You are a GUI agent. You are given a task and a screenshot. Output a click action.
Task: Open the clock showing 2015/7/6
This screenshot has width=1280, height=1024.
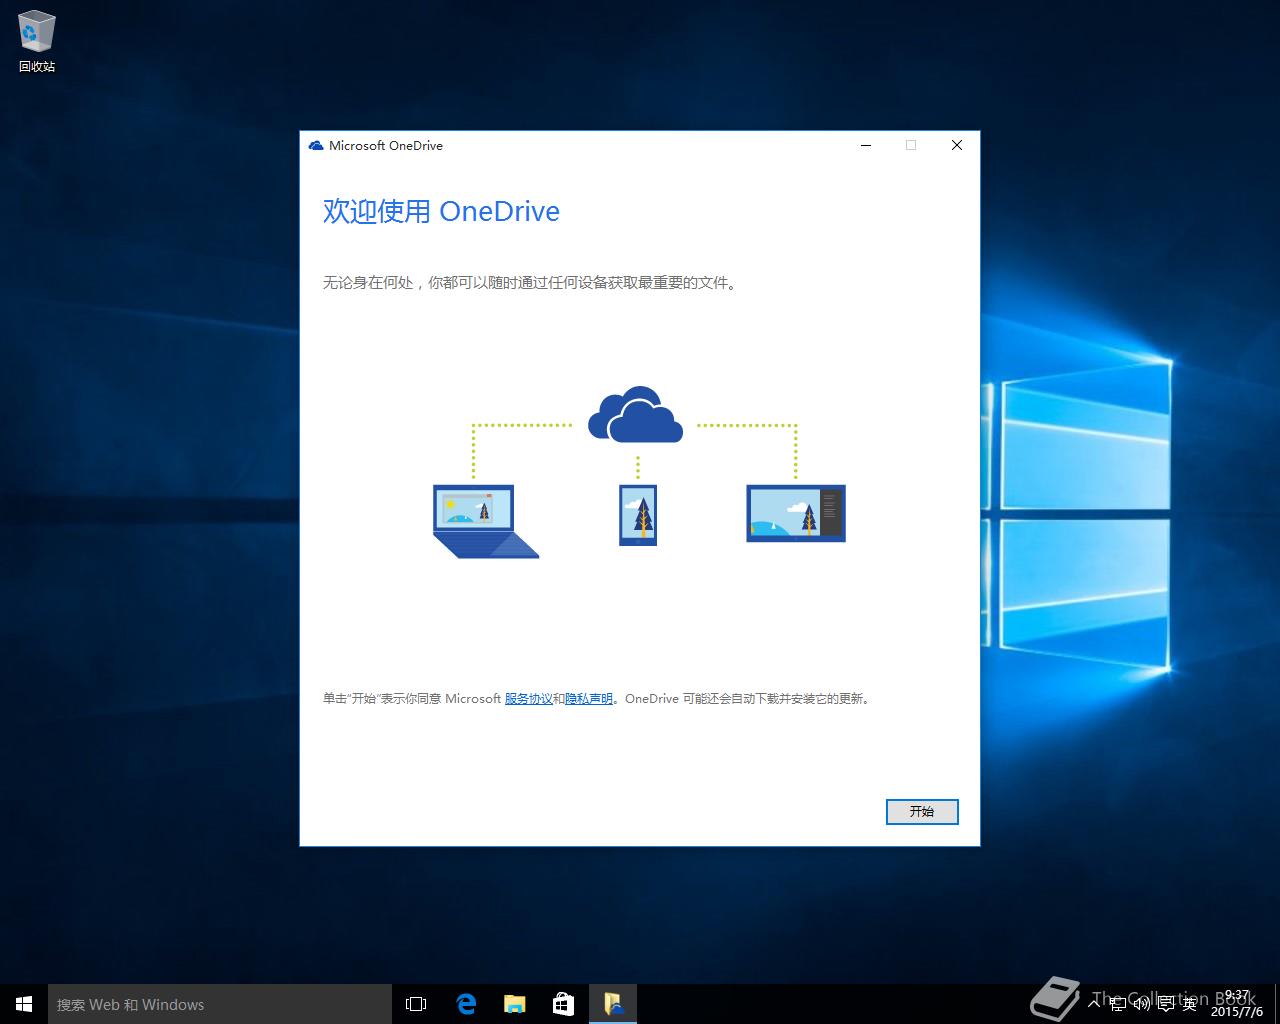click(1236, 1004)
